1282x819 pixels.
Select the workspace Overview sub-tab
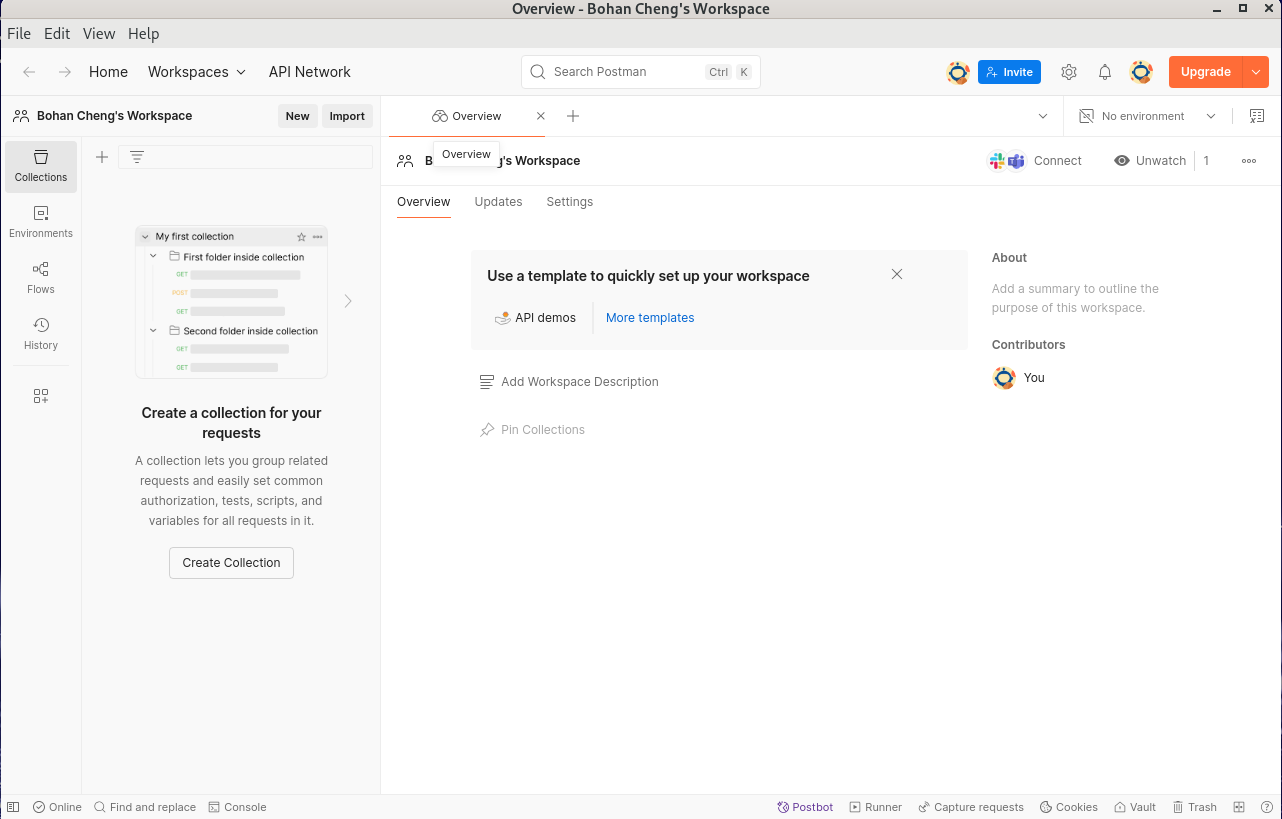424,202
